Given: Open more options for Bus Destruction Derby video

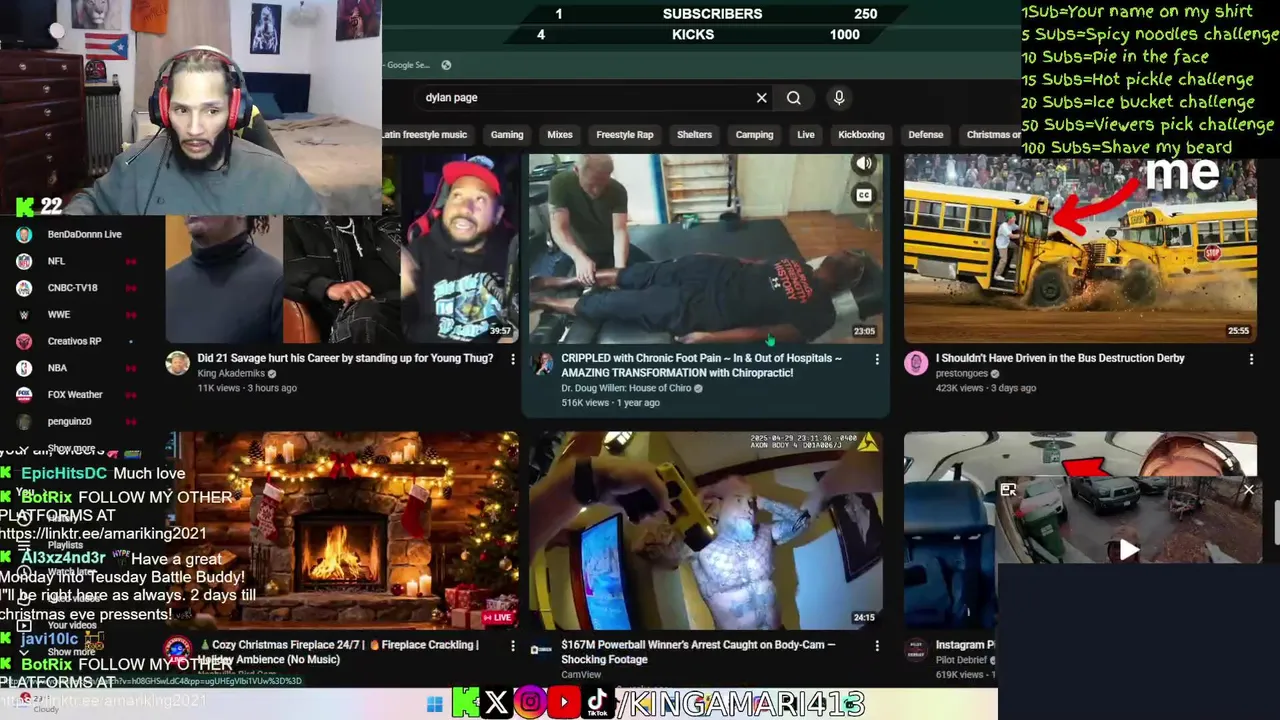Looking at the screenshot, I should click(x=1251, y=359).
